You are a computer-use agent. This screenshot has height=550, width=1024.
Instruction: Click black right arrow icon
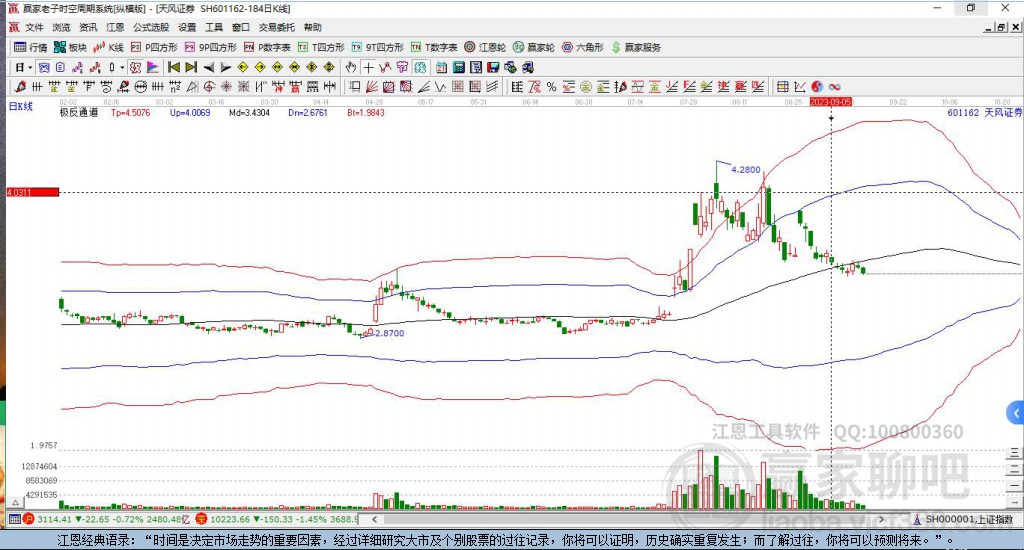(226, 67)
